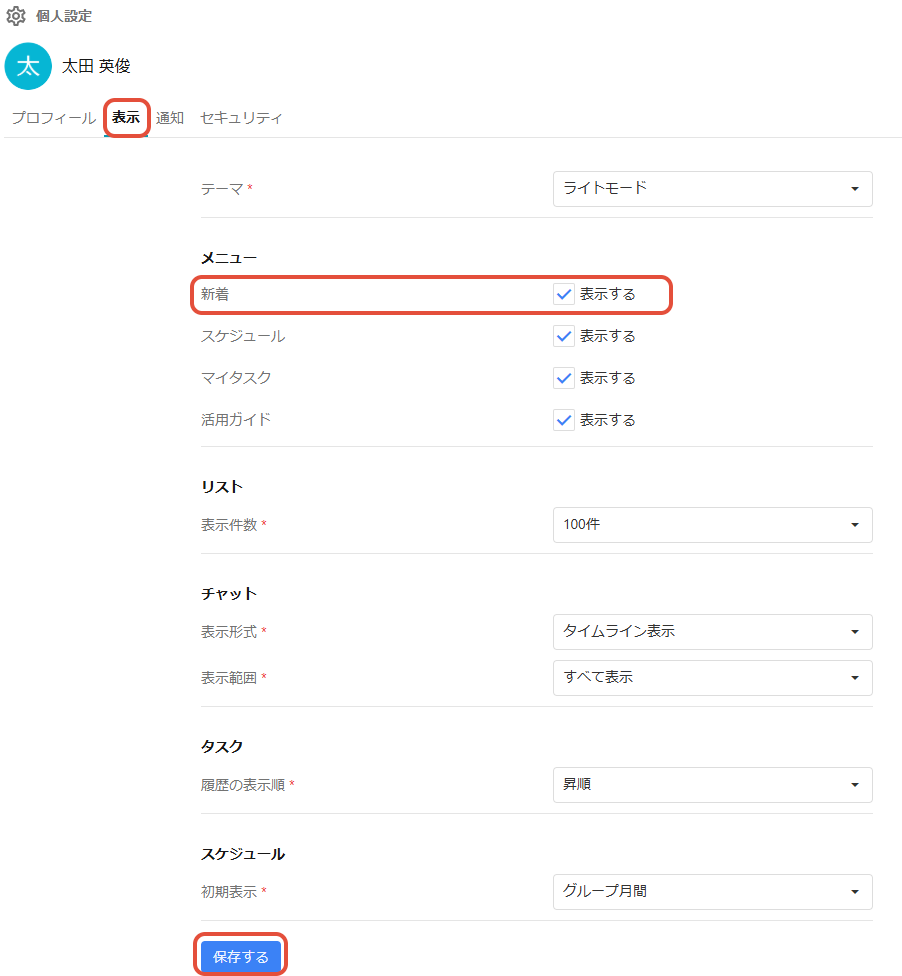Screen dimensions: 902x976
Task: Open the 履歴の表示順 昇順 dropdown
Action: (x=712, y=785)
